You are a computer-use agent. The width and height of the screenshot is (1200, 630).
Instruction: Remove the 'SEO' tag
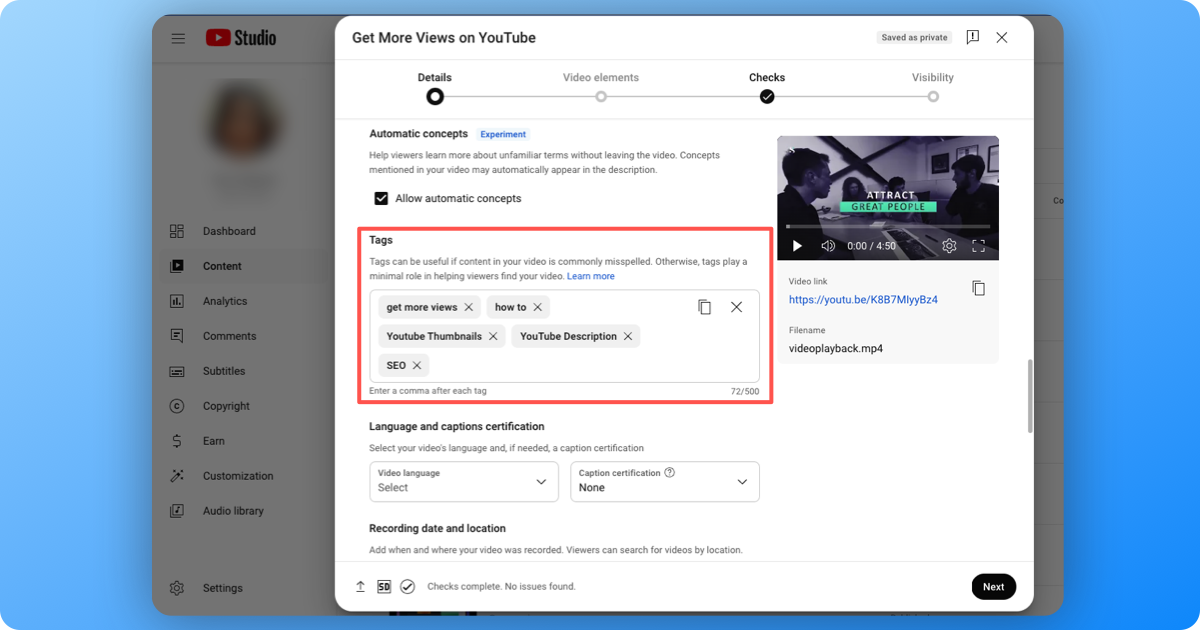(x=417, y=365)
